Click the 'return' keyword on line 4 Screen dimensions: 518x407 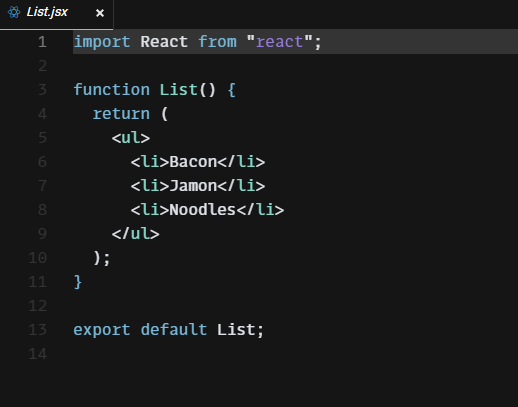click(121, 114)
